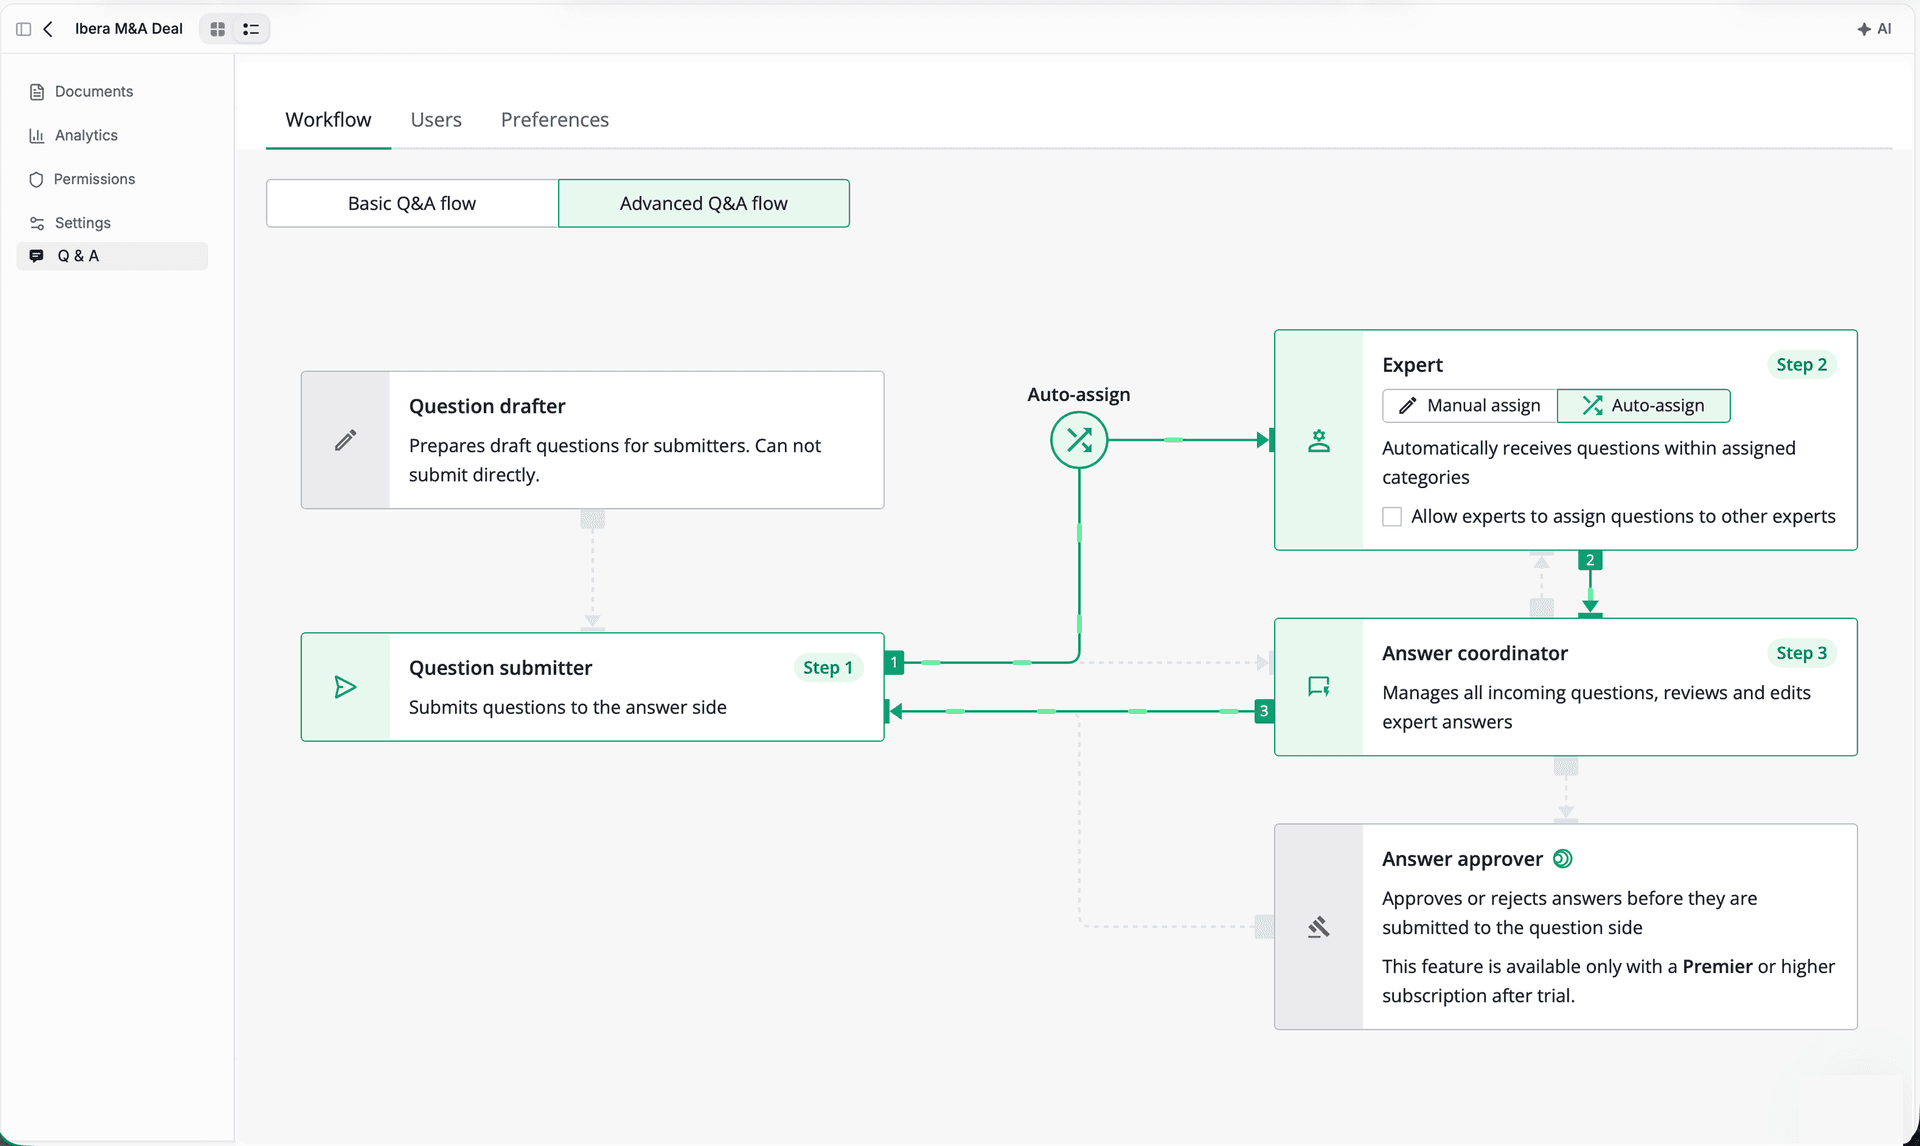The width and height of the screenshot is (1920, 1146).
Task: Select the Advanced Q&A flow option
Action: [x=703, y=202]
